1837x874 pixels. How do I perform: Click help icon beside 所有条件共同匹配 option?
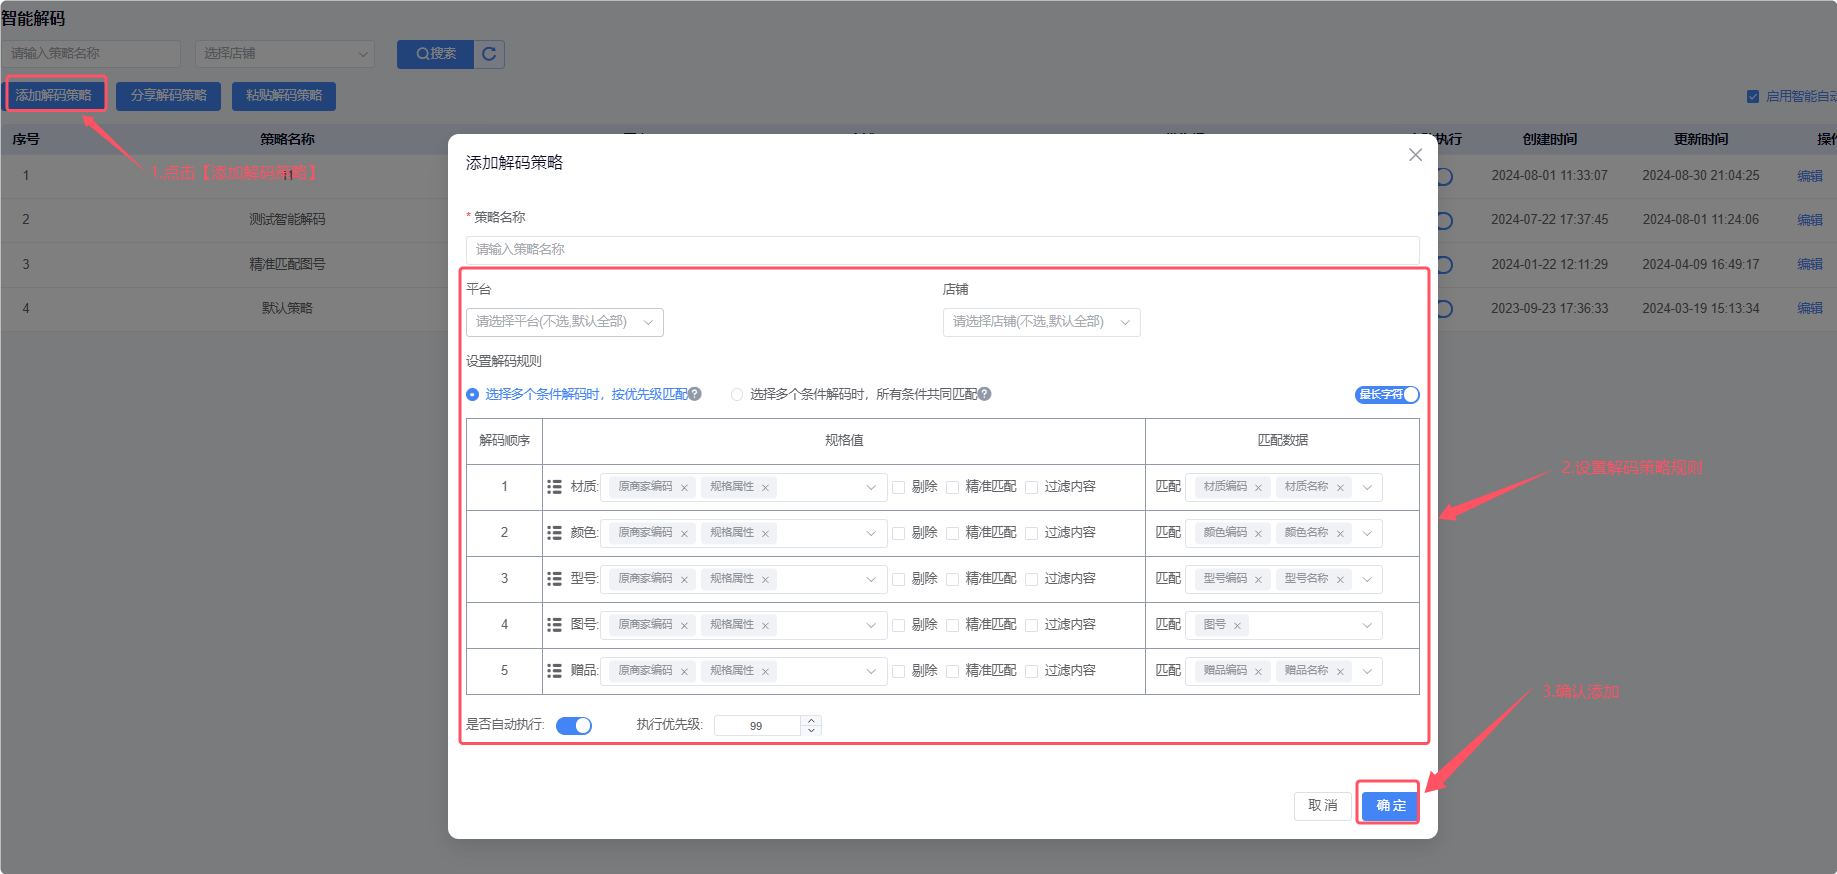985,394
